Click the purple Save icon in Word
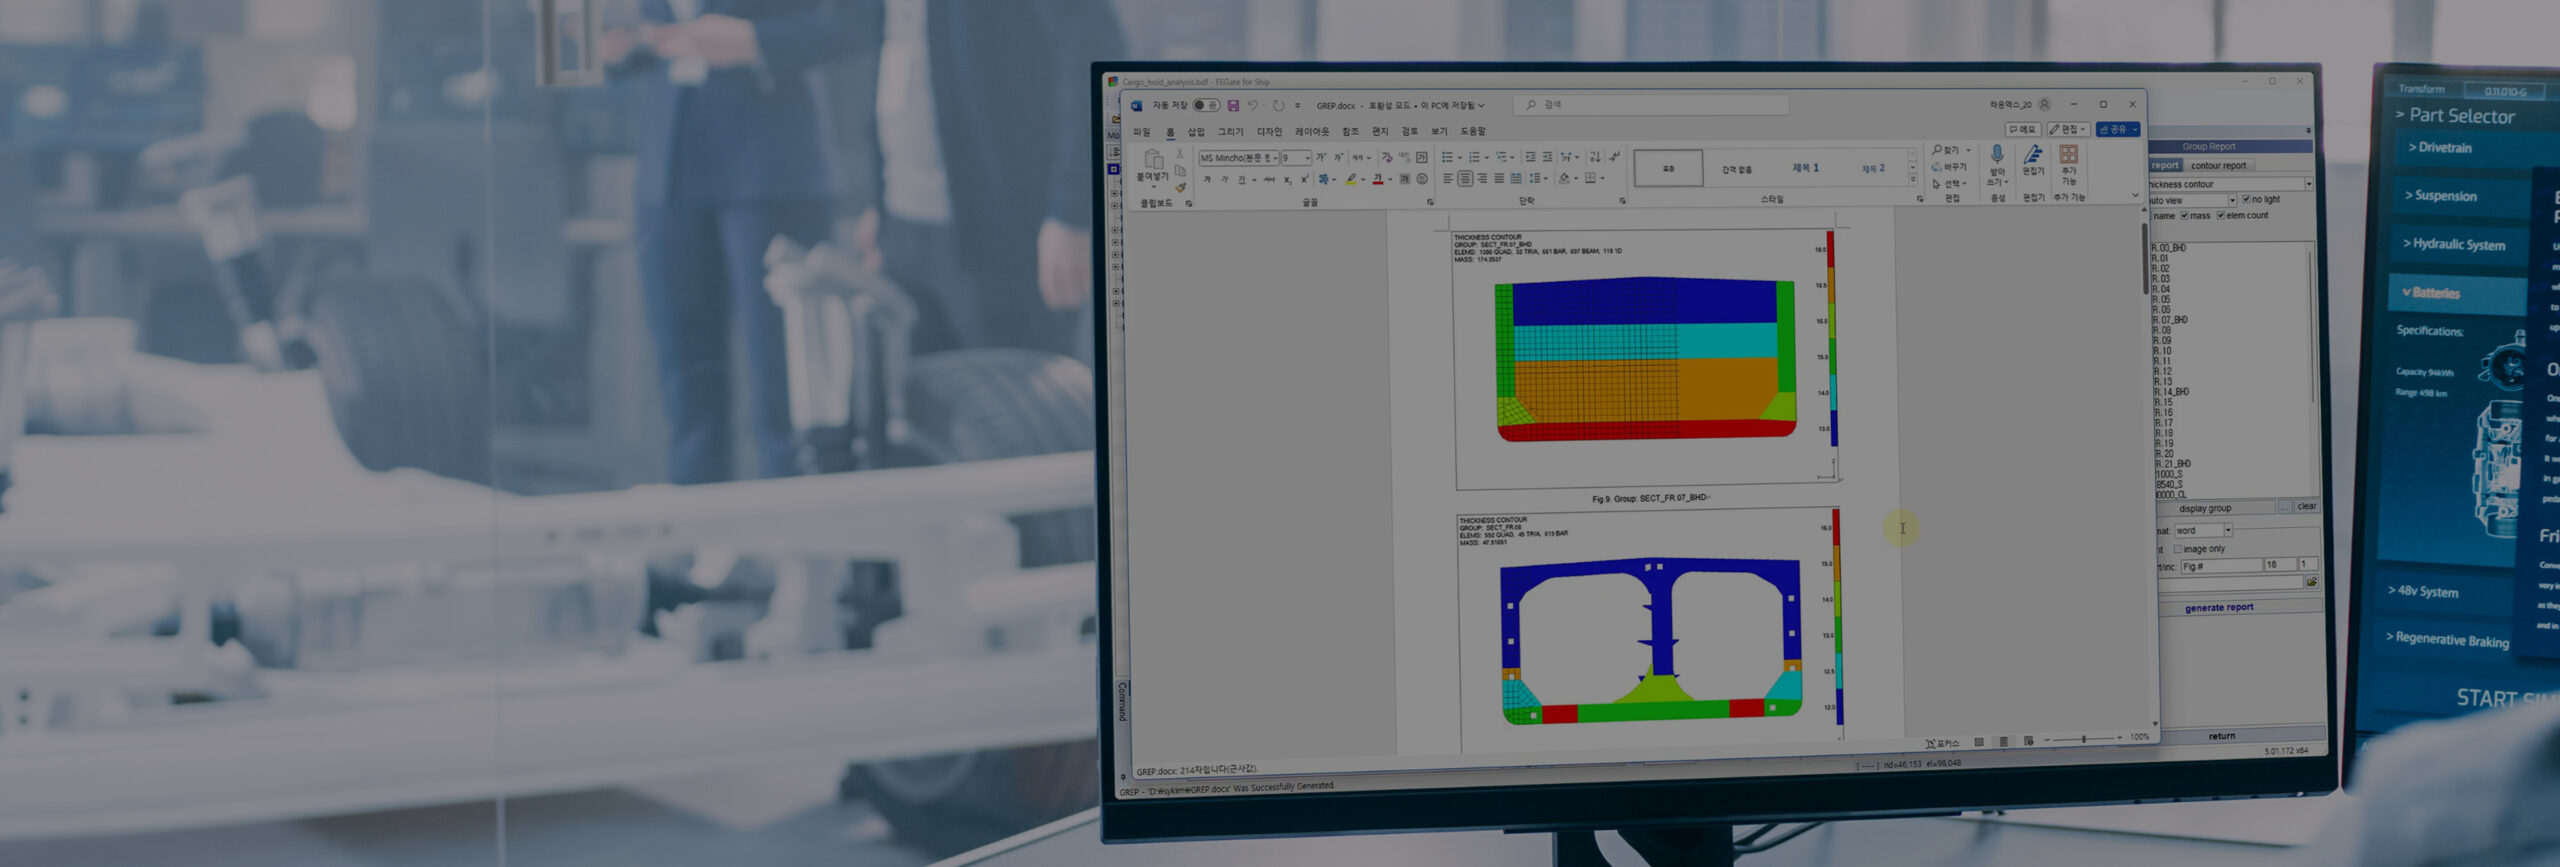This screenshot has height=867, width=2560. (x=1233, y=106)
